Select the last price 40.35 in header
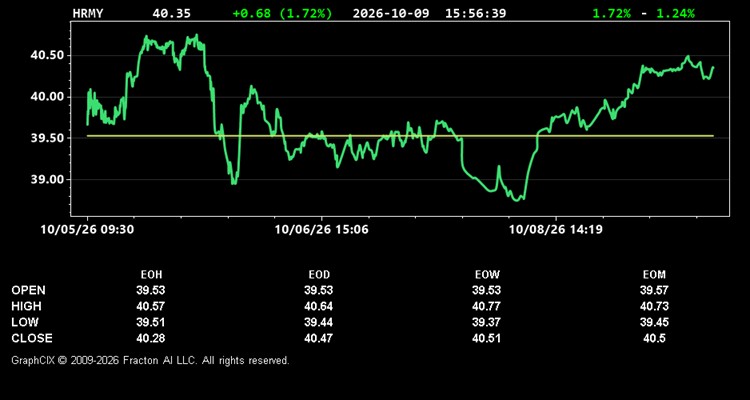 pyautogui.click(x=171, y=13)
